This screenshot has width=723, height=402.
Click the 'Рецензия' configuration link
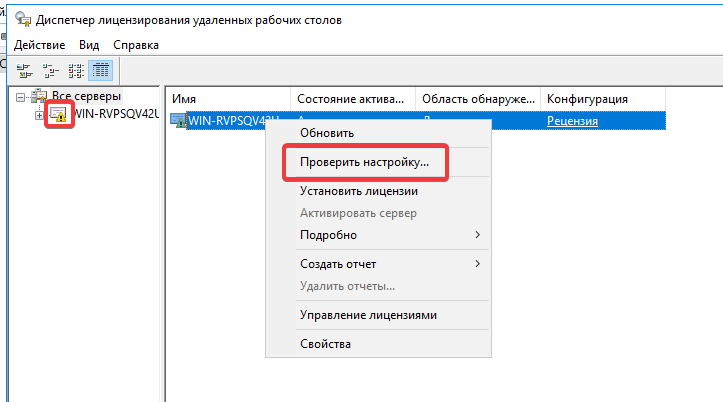572,121
